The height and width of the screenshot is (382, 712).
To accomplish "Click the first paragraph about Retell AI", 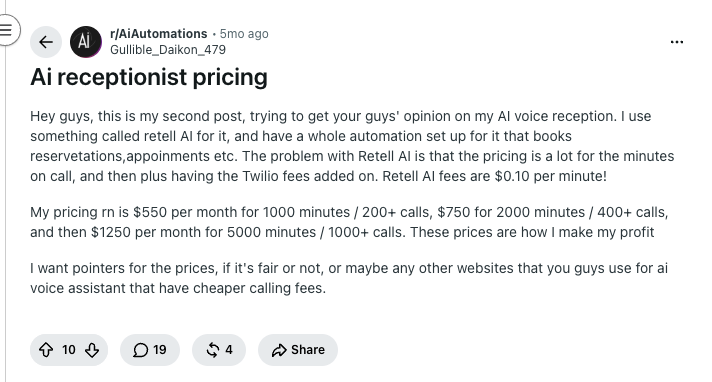I will click(x=352, y=146).
